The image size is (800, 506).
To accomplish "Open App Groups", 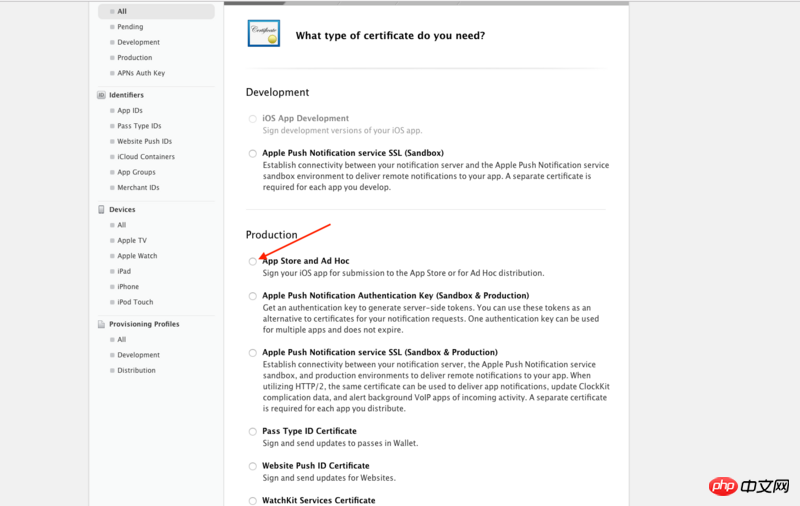I will click(x=136, y=172).
